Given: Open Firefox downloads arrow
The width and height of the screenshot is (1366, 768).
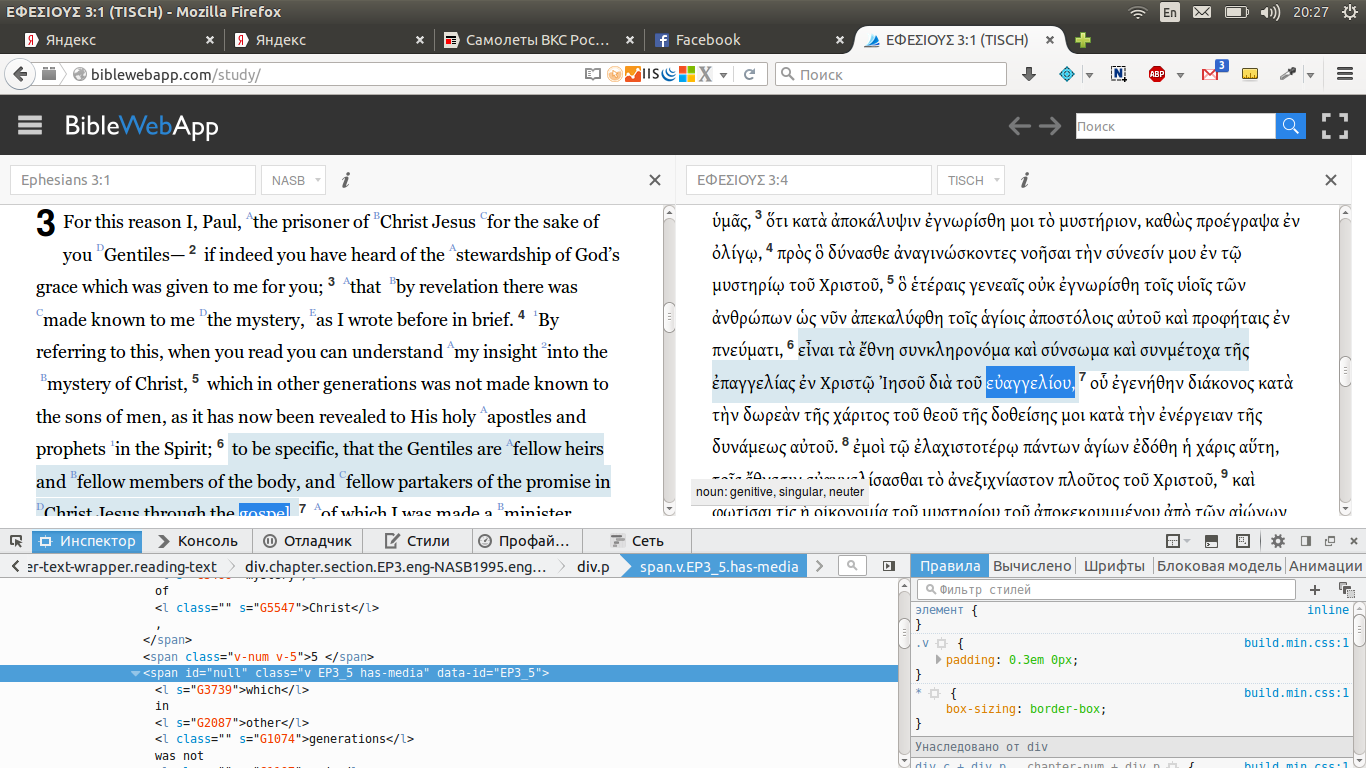Looking at the screenshot, I should [x=1029, y=74].
